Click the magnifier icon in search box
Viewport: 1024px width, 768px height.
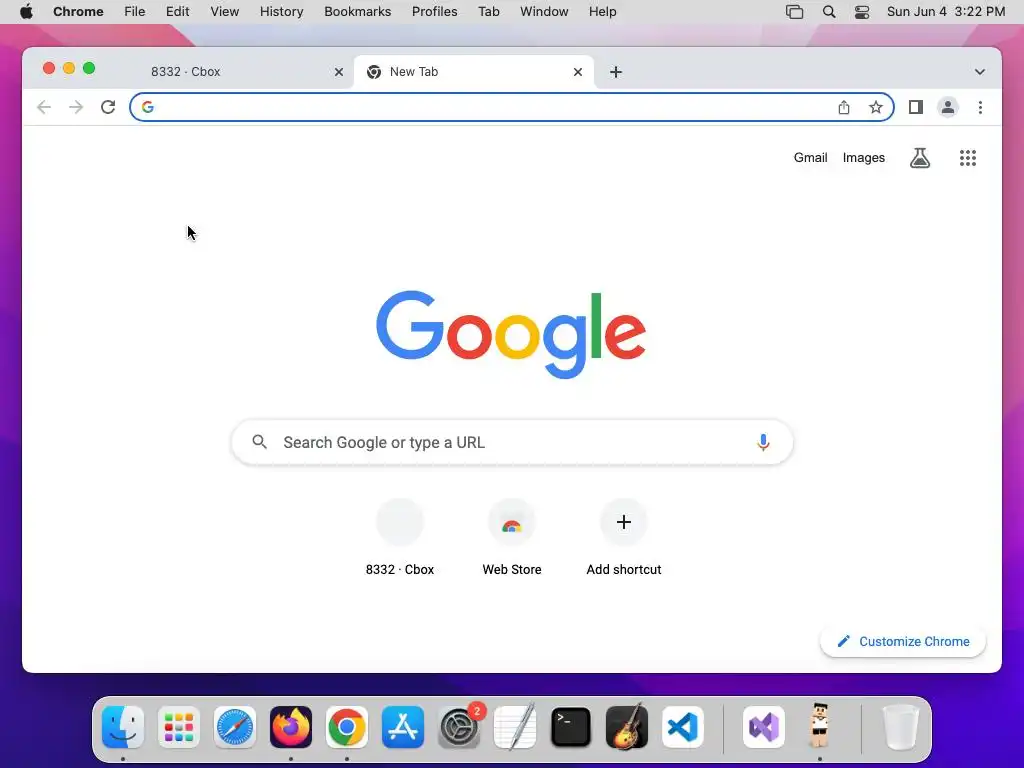pos(259,442)
